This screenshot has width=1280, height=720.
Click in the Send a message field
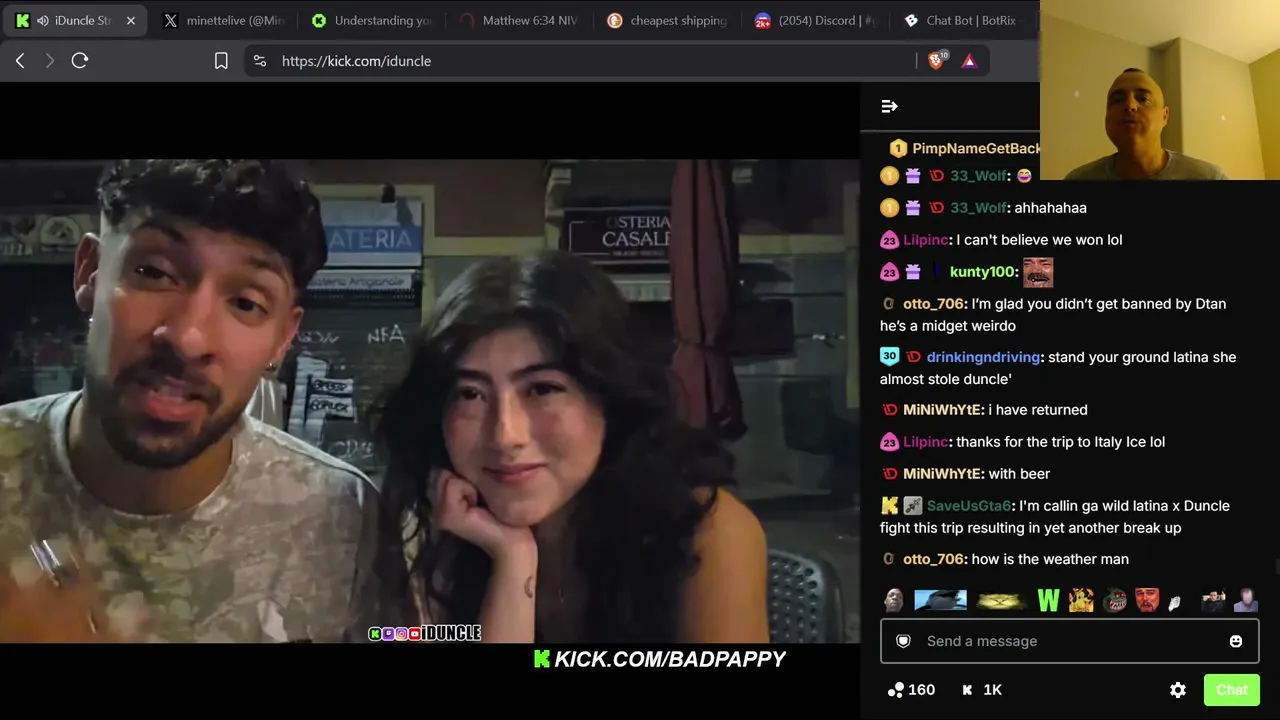1069,641
